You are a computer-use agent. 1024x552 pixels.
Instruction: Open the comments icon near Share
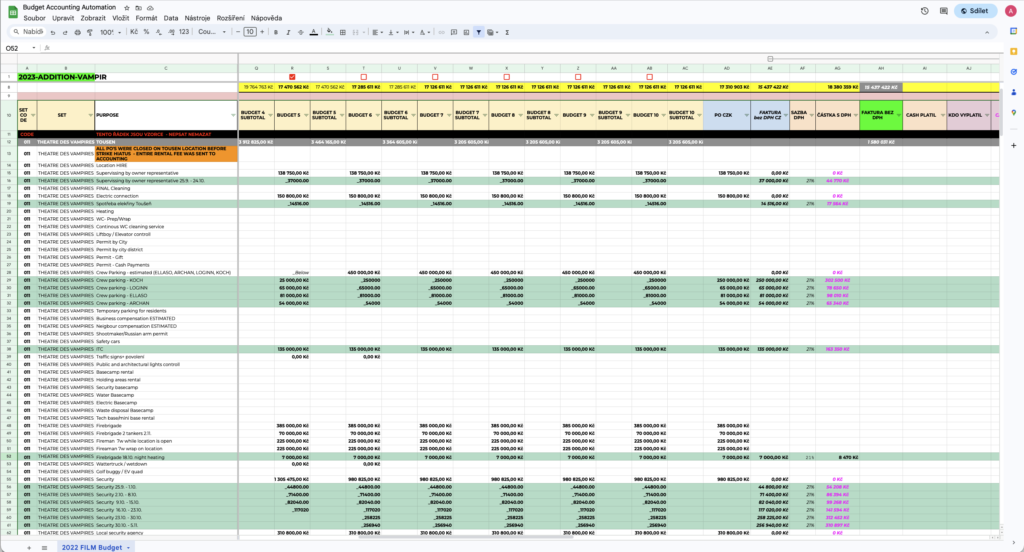click(x=944, y=11)
